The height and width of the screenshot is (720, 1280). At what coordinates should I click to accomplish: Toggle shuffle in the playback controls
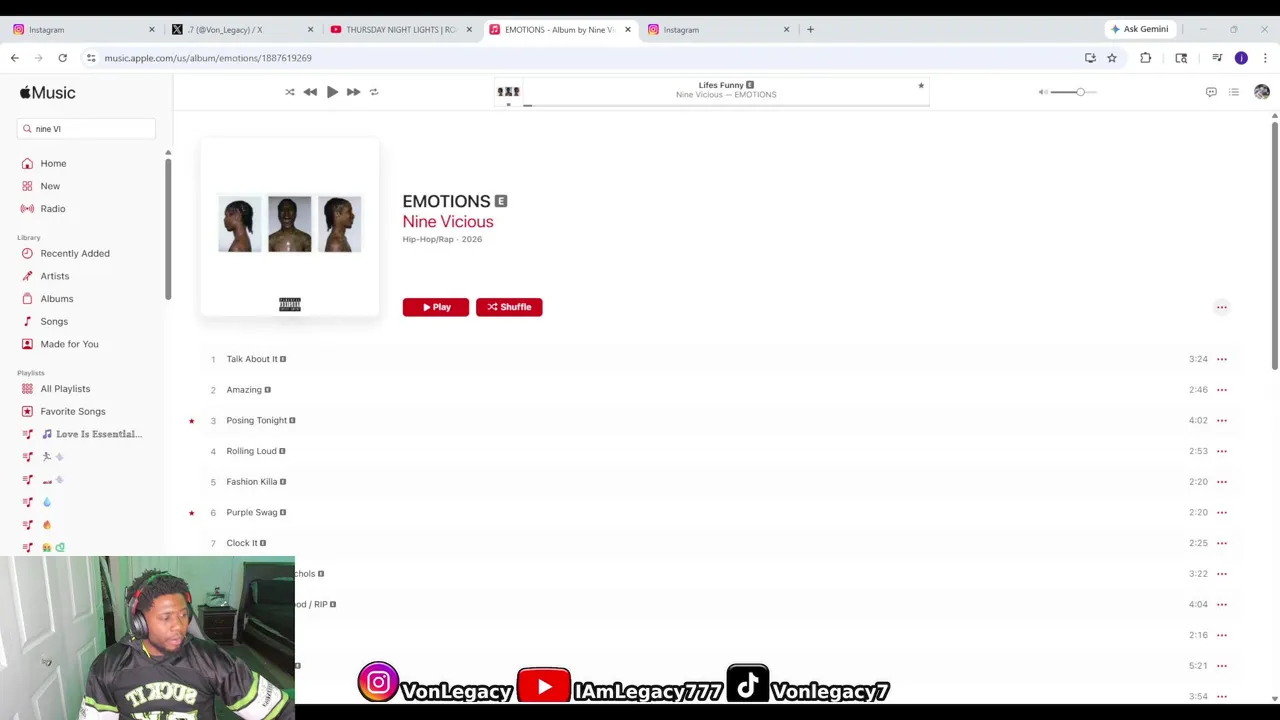[290, 92]
